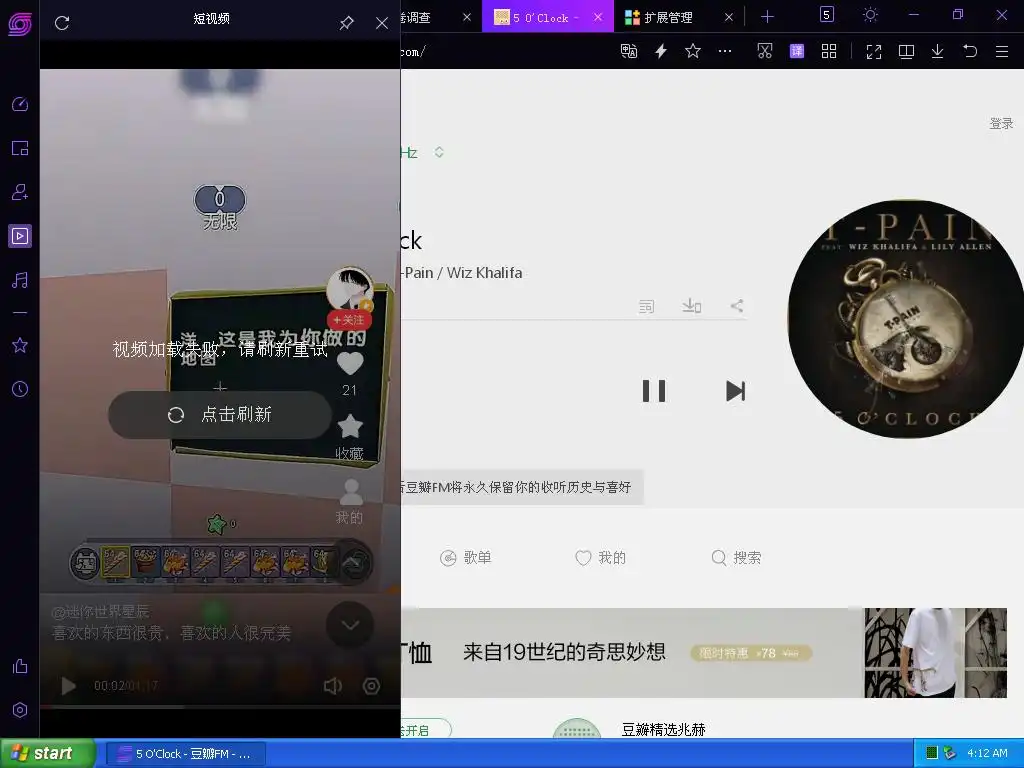Click the 点击刷新 reload button
This screenshot has height=768, width=1024.
pyautogui.click(x=220, y=415)
